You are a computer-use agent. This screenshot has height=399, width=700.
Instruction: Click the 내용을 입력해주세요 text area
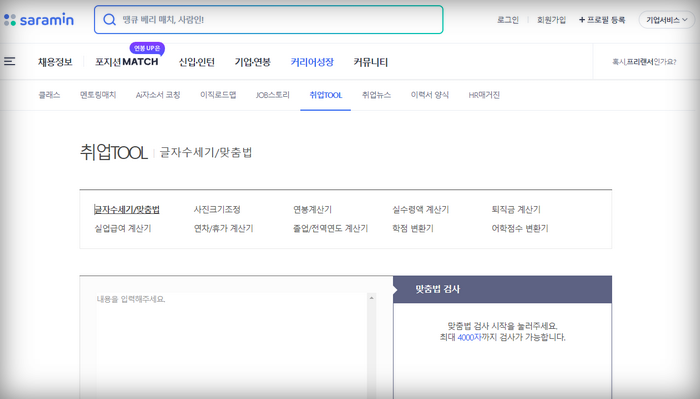coord(232,346)
